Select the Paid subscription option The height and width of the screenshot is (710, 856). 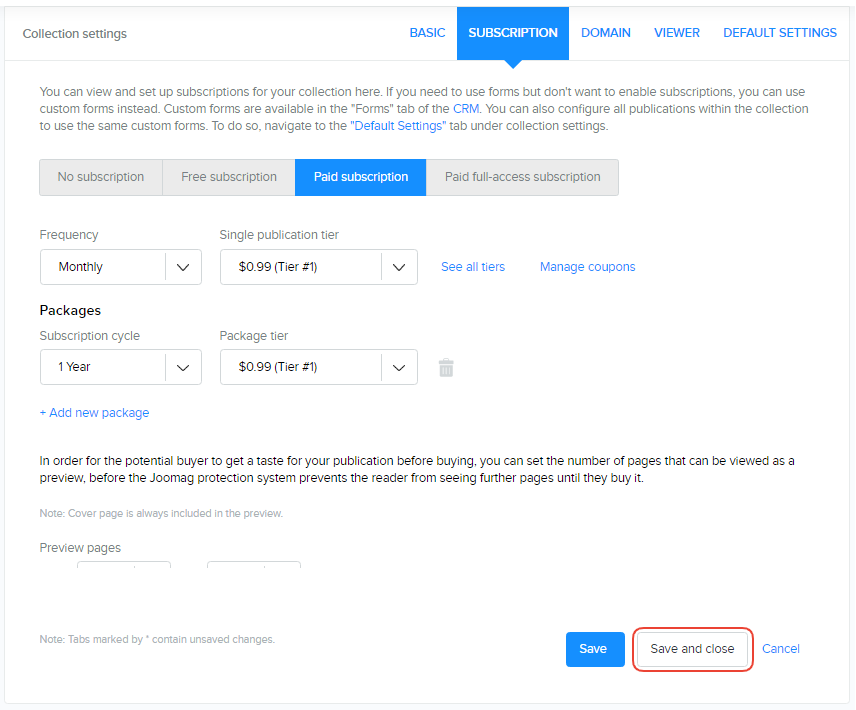click(x=361, y=177)
